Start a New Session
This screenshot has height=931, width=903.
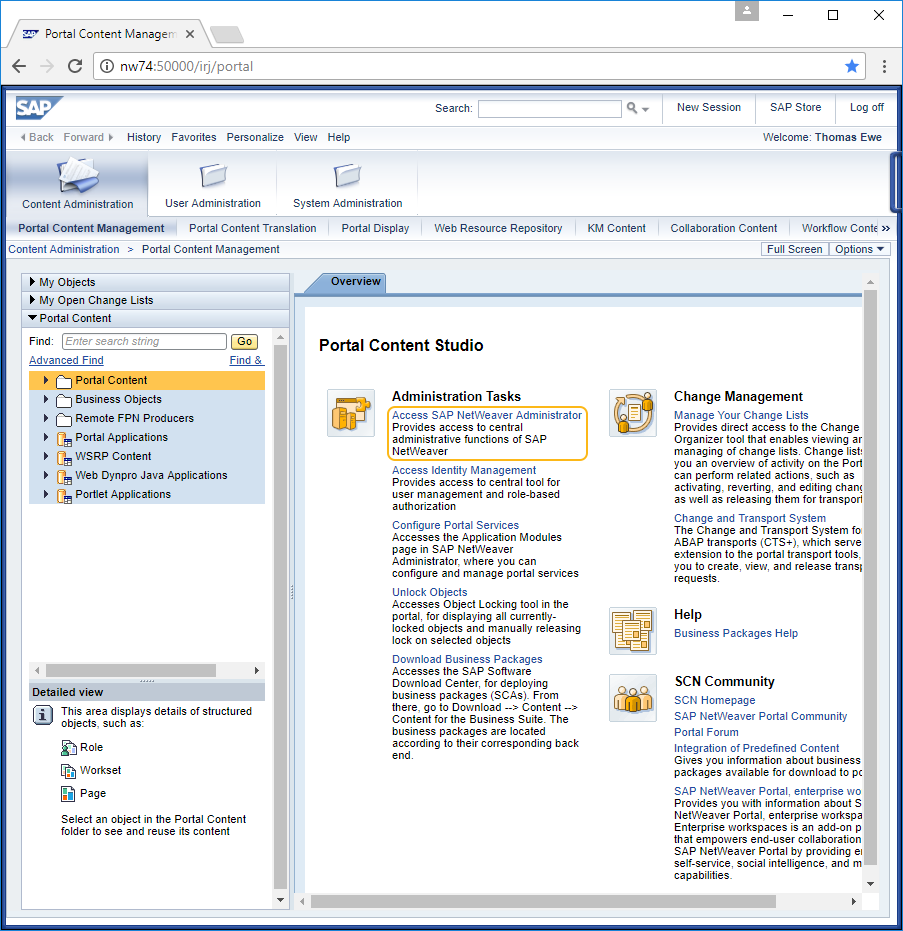709,107
